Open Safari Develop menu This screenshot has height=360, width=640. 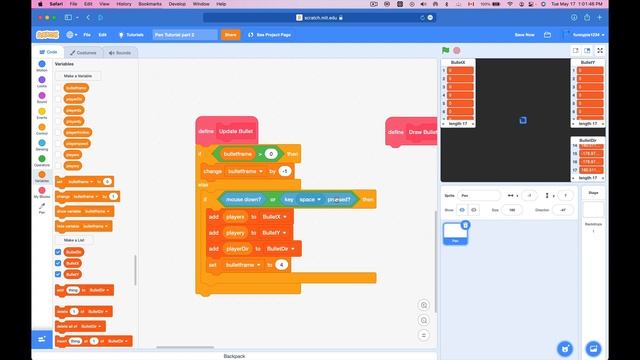[x=177, y=4]
